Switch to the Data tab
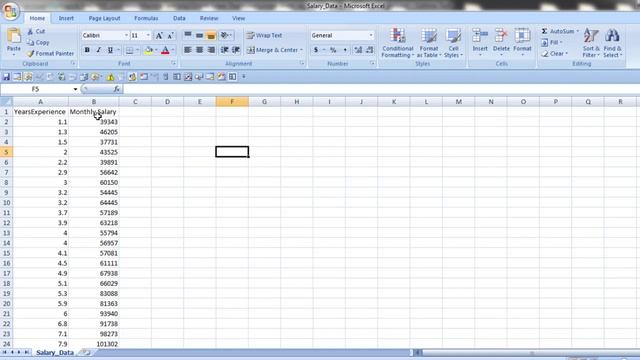The width and height of the screenshot is (640, 360). click(x=179, y=18)
